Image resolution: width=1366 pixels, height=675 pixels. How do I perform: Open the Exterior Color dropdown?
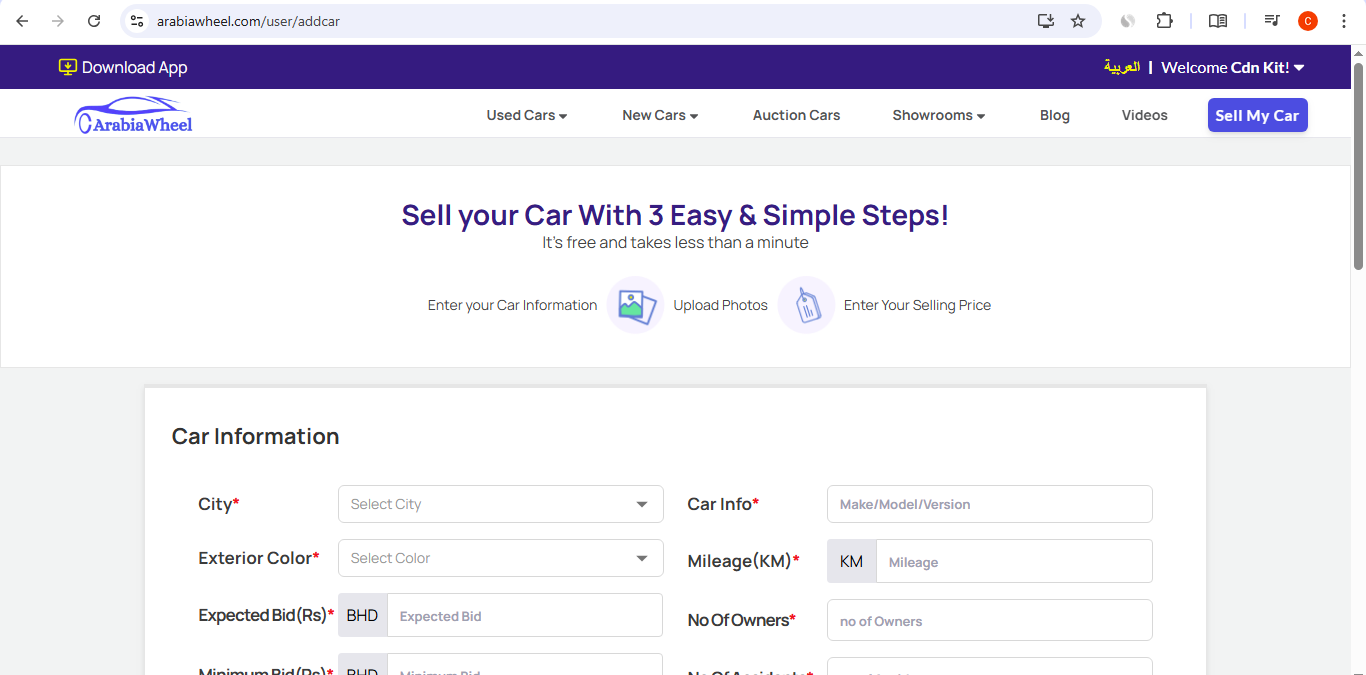(500, 558)
